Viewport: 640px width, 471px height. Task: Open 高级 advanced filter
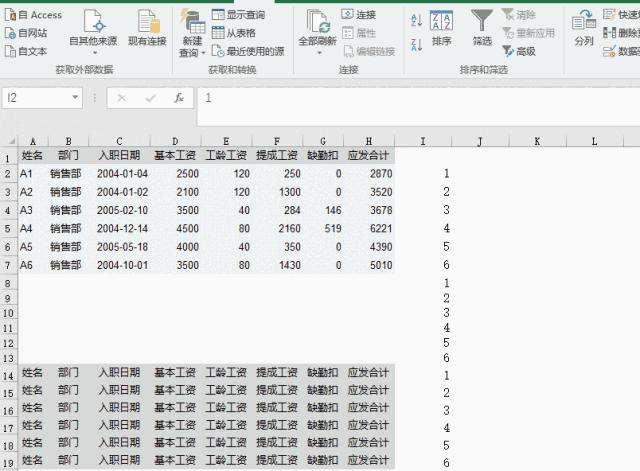pyautogui.click(x=518, y=51)
